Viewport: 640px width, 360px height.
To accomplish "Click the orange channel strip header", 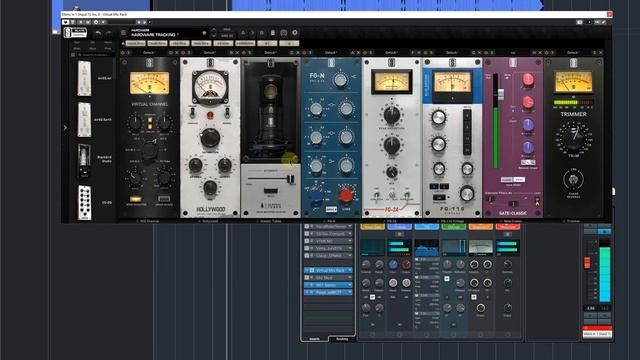I will (x=480, y=227).
